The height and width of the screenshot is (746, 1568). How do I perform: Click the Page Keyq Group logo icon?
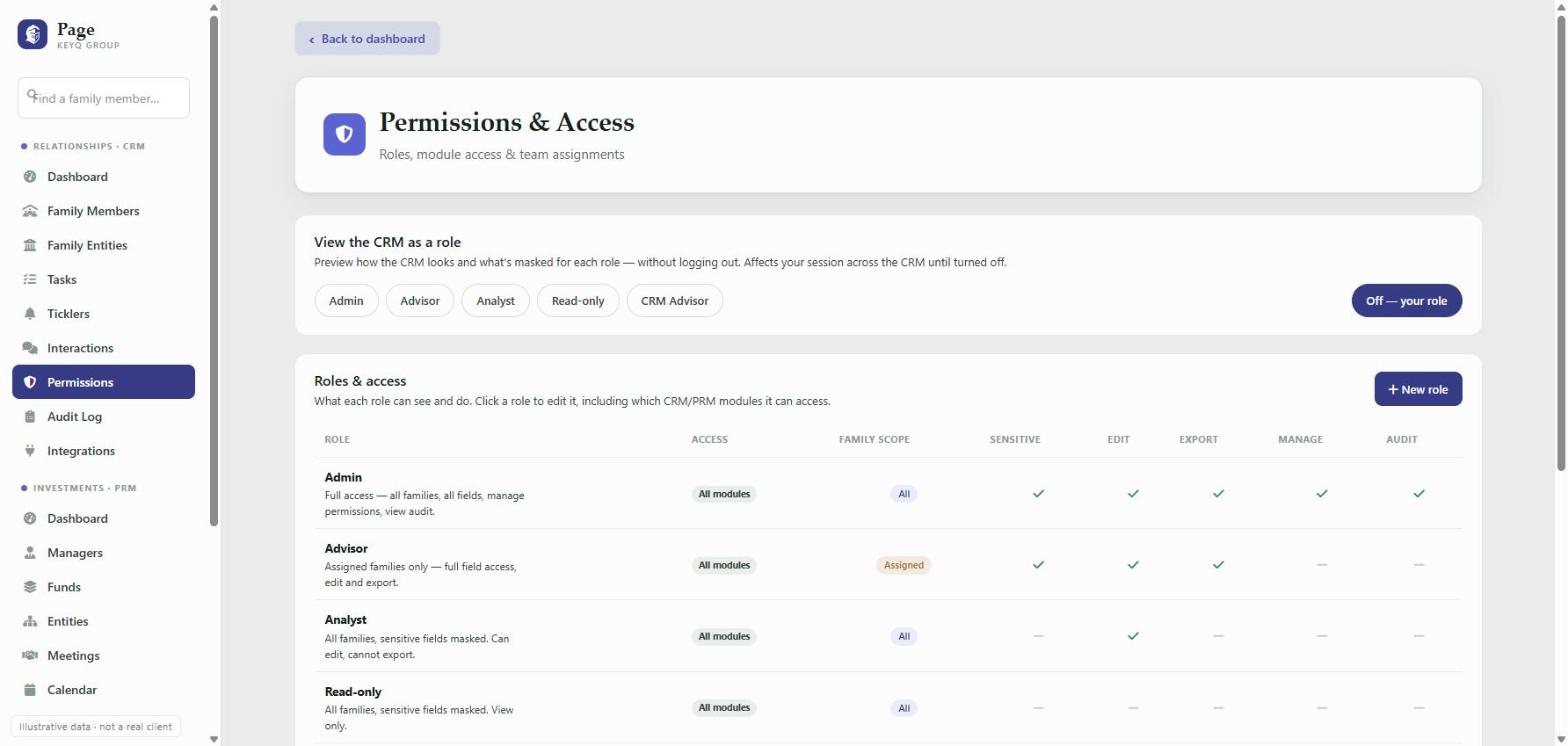32,34
